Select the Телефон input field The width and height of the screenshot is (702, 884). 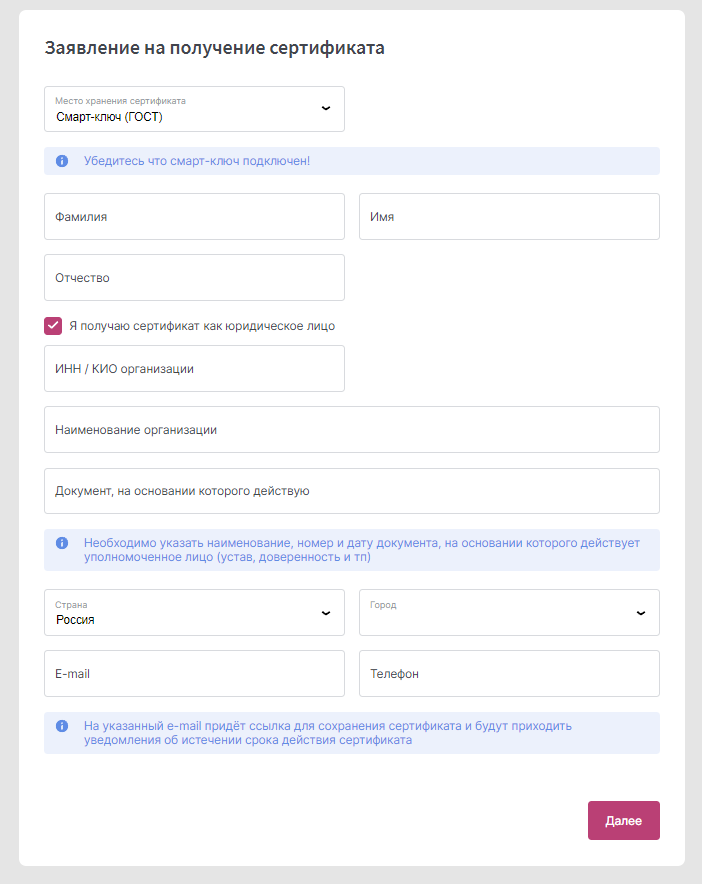coord(509,674)
